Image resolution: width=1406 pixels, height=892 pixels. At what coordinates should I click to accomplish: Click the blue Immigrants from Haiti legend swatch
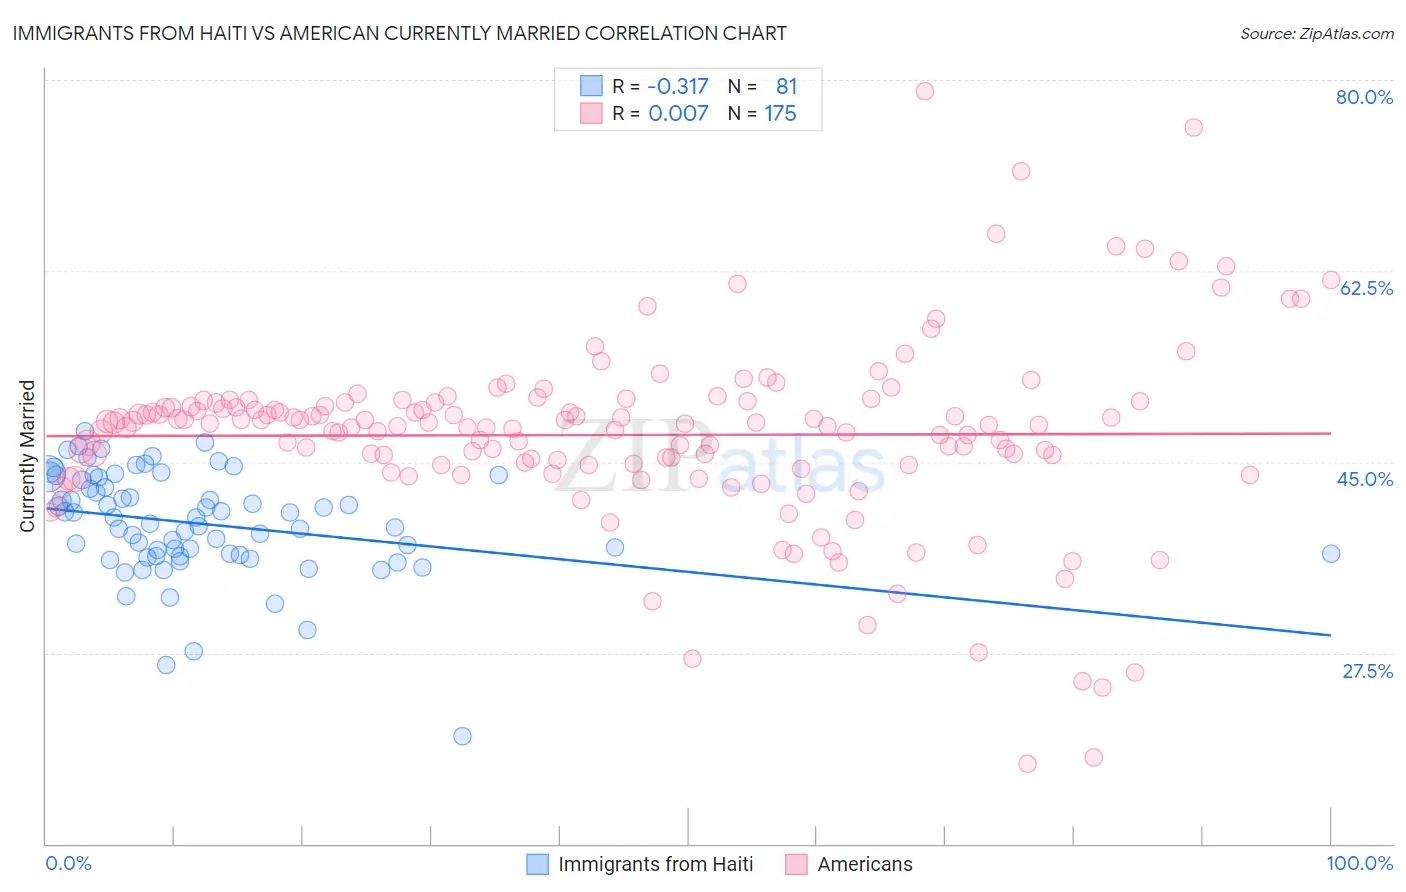pyautogui.click(x=537, y=864)
